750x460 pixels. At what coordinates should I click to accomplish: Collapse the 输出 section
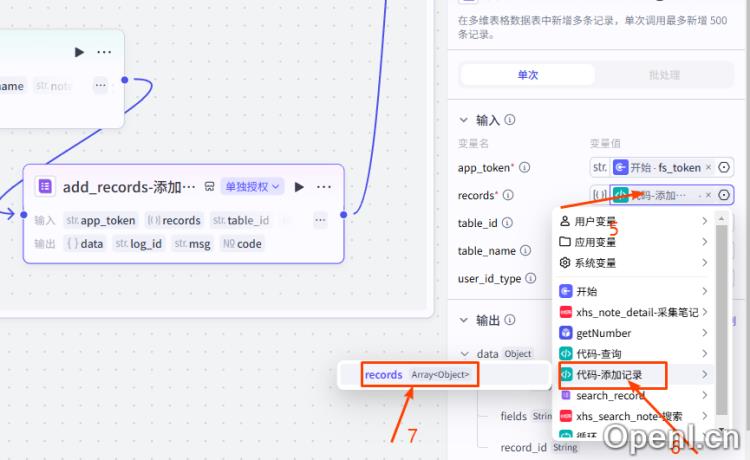(463, 320)
